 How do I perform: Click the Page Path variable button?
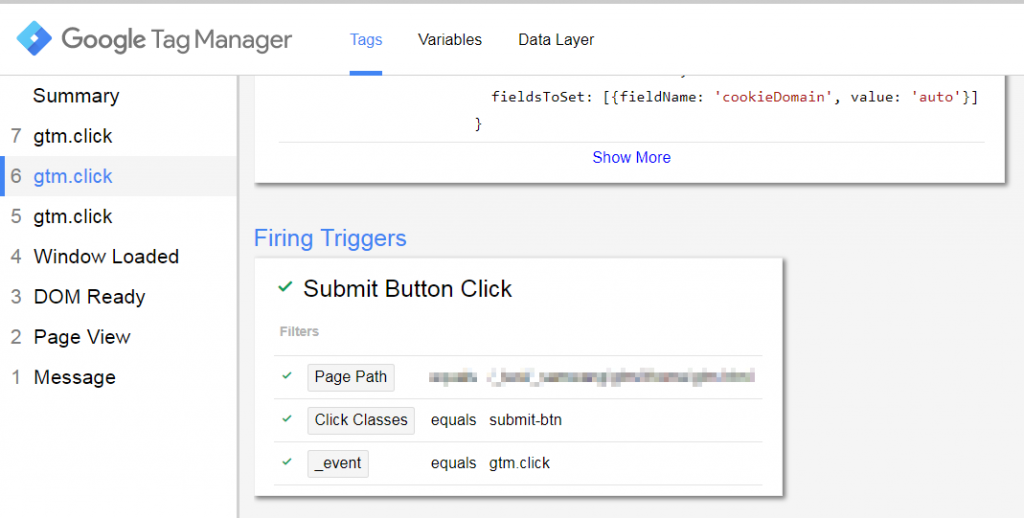(x=350, y=377)
